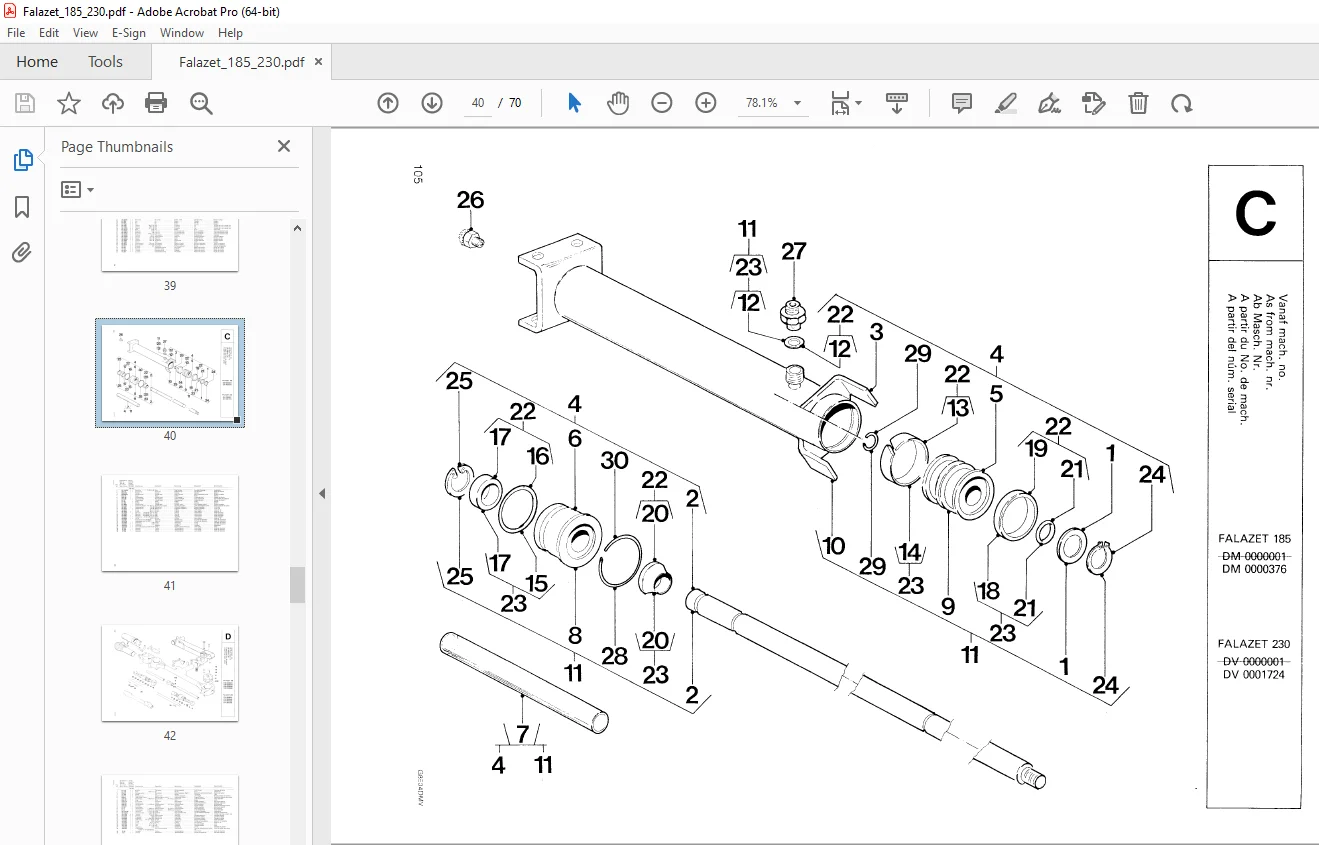Click the FALAZET 185 label
Screen dimensions: 1319x845
click(x=1254, y=539)
